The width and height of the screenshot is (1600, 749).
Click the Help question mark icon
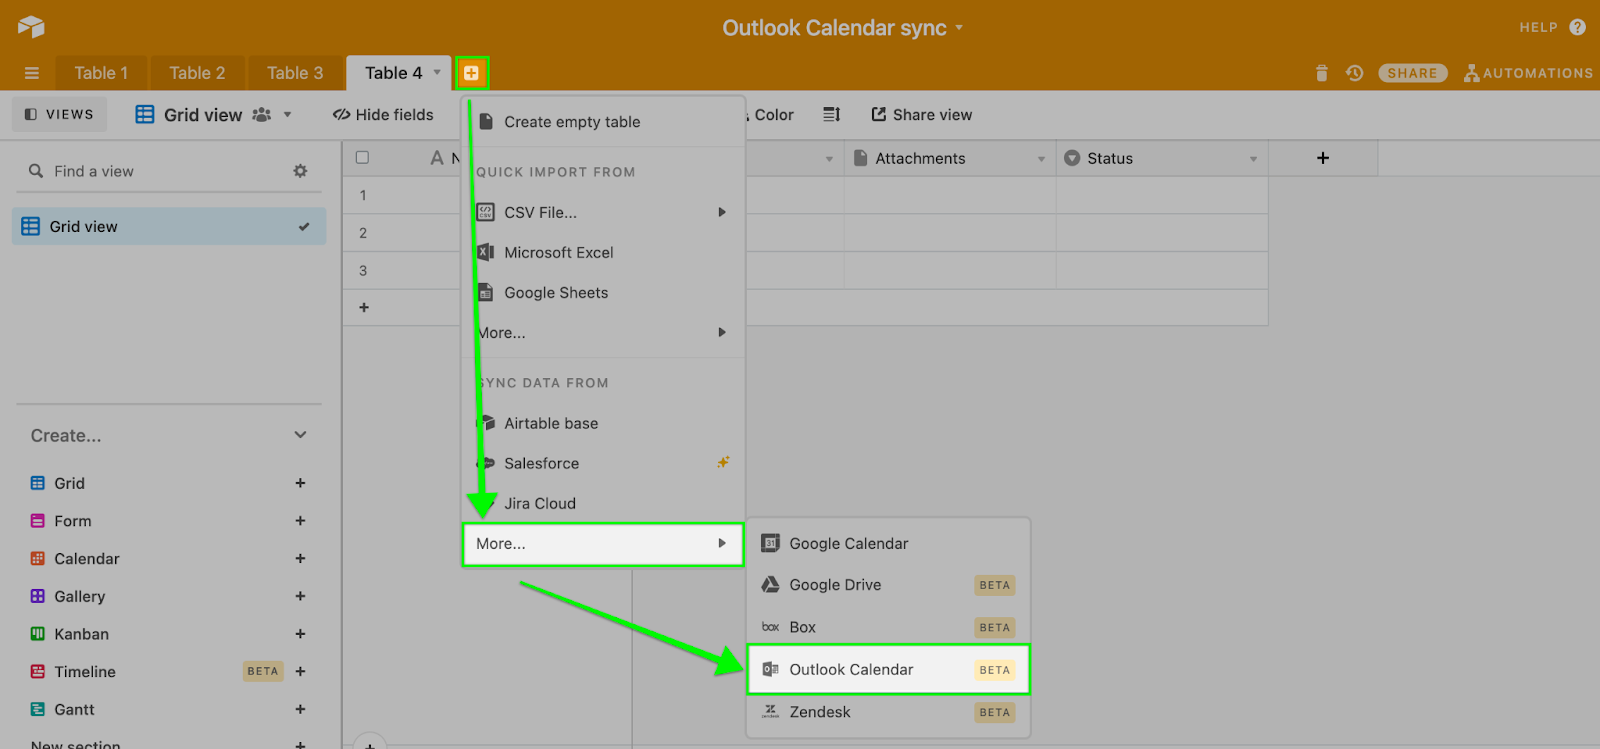(1578, 27)
